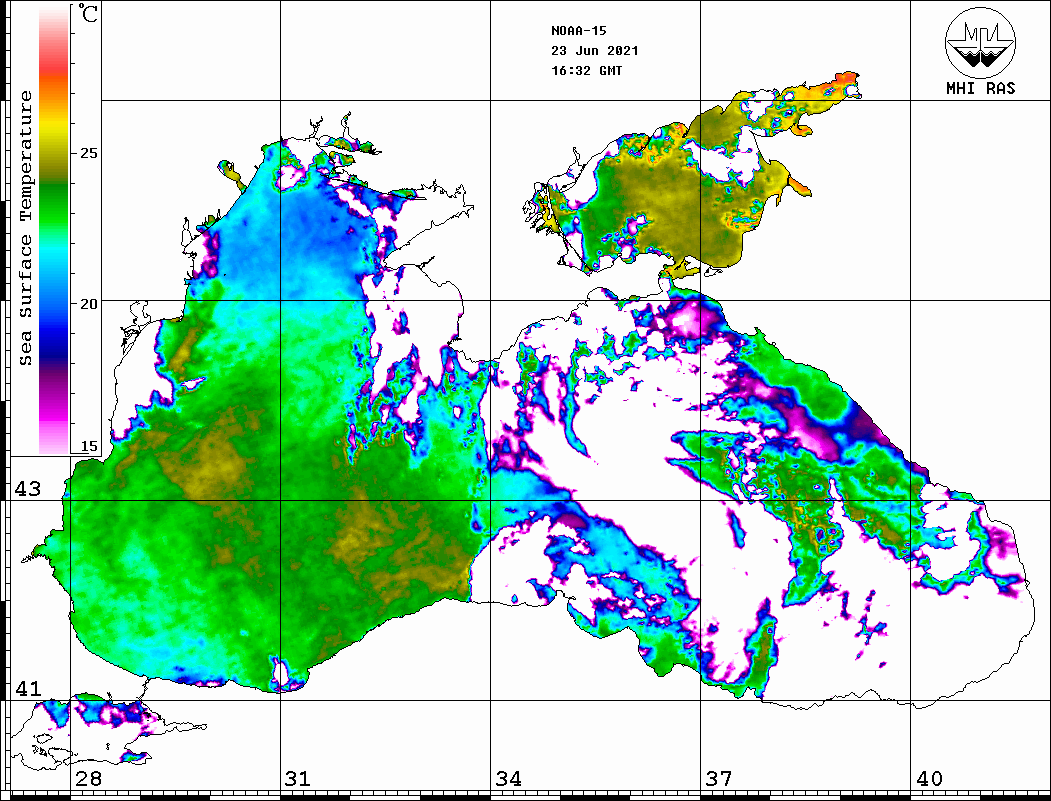This screenshot has height=801, width=1051.
Task: Click the "MHI RAS" label text
Action: point(981,88)
